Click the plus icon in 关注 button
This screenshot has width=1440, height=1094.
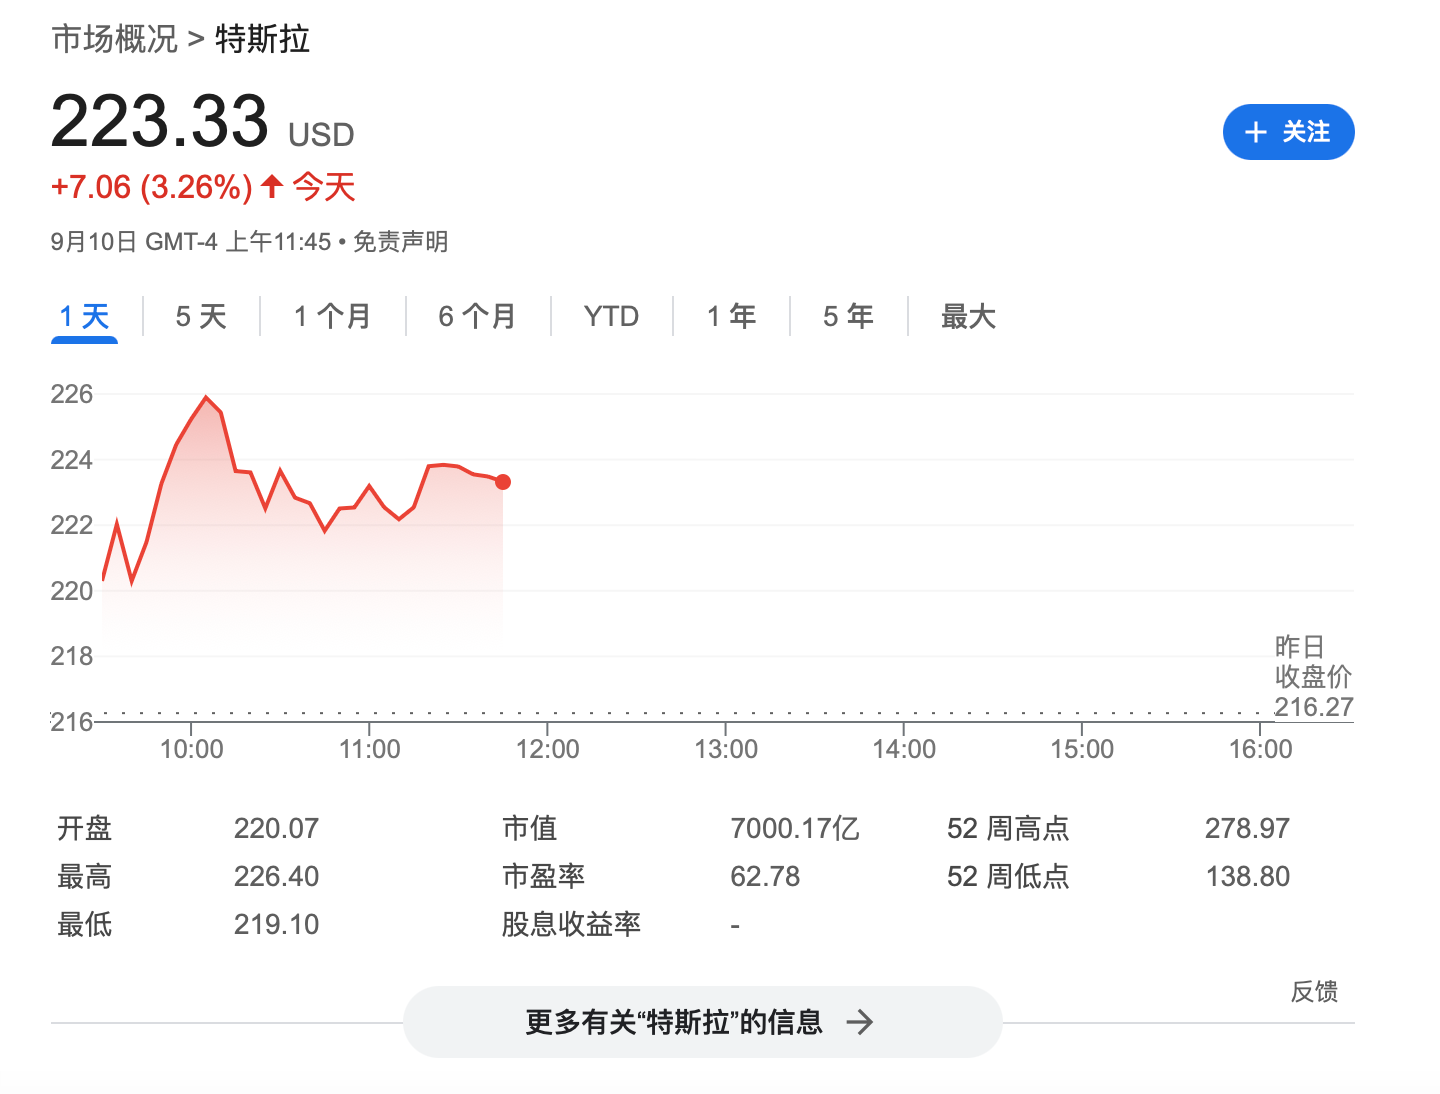[1255, 132]
